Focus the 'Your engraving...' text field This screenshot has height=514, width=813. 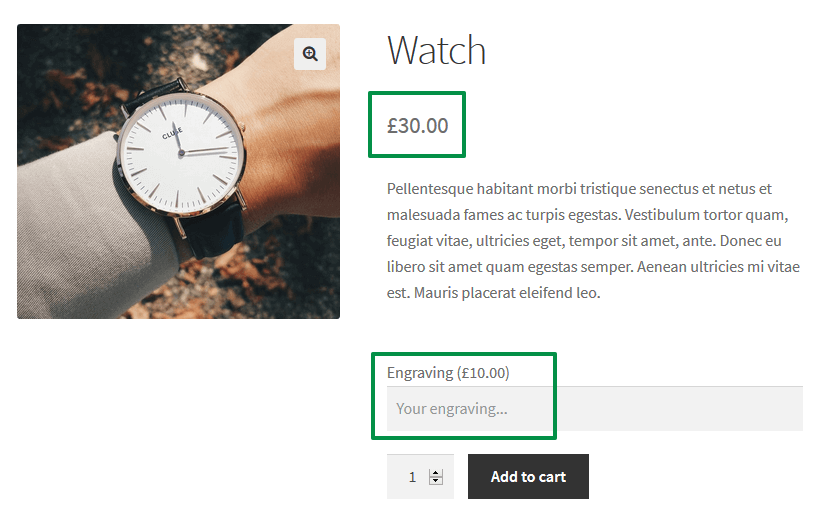595,409
